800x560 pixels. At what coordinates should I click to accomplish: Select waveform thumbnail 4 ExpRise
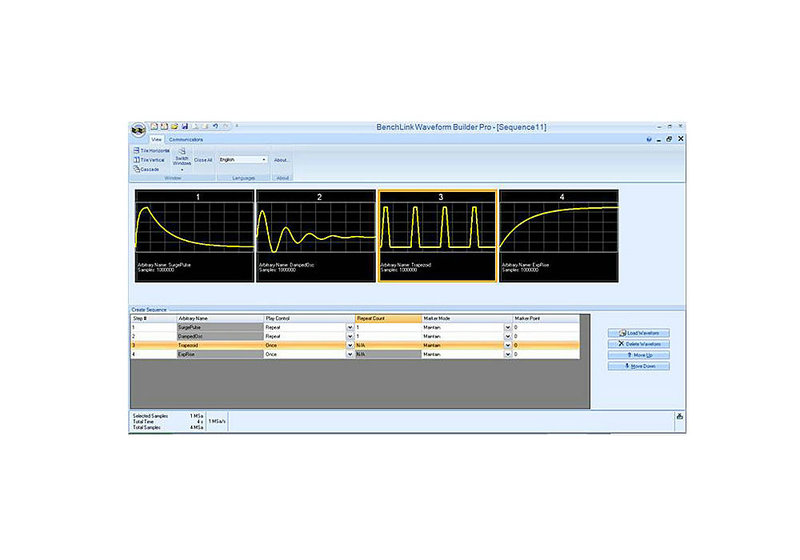pos(559,236)
